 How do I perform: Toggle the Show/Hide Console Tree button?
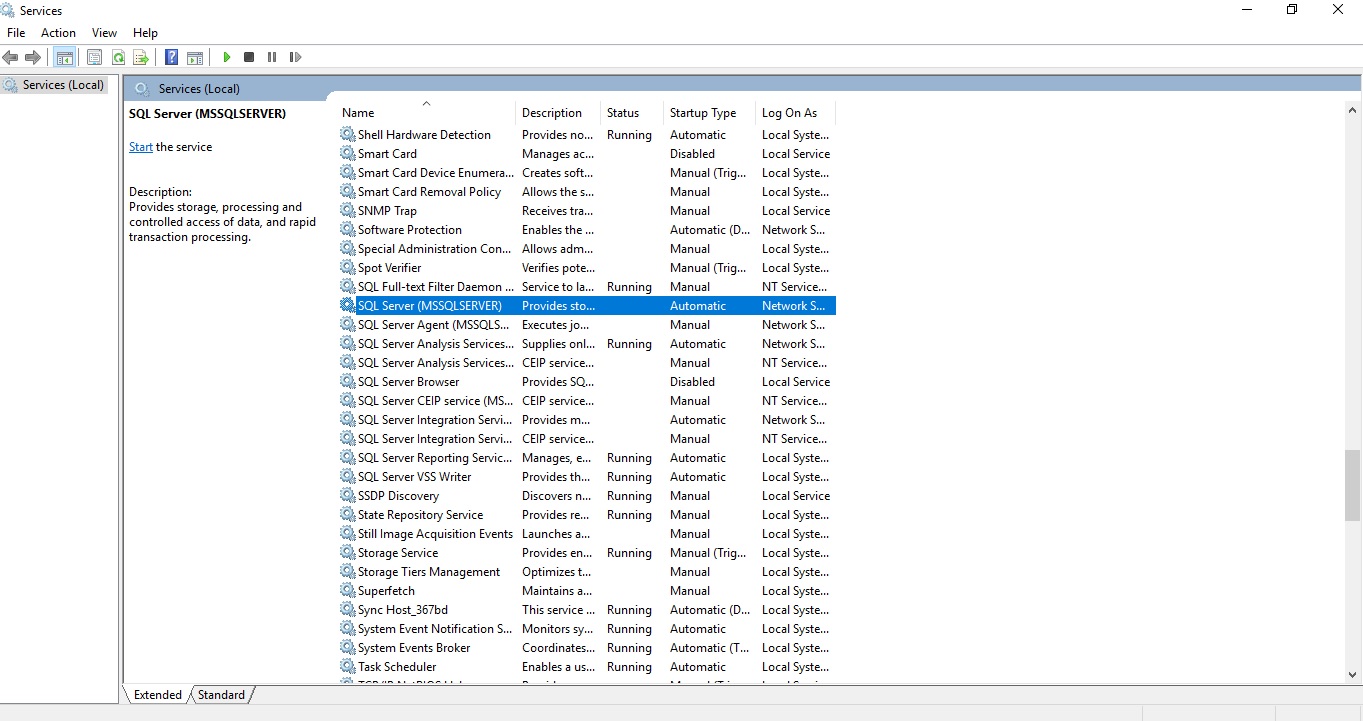(65, 57)
